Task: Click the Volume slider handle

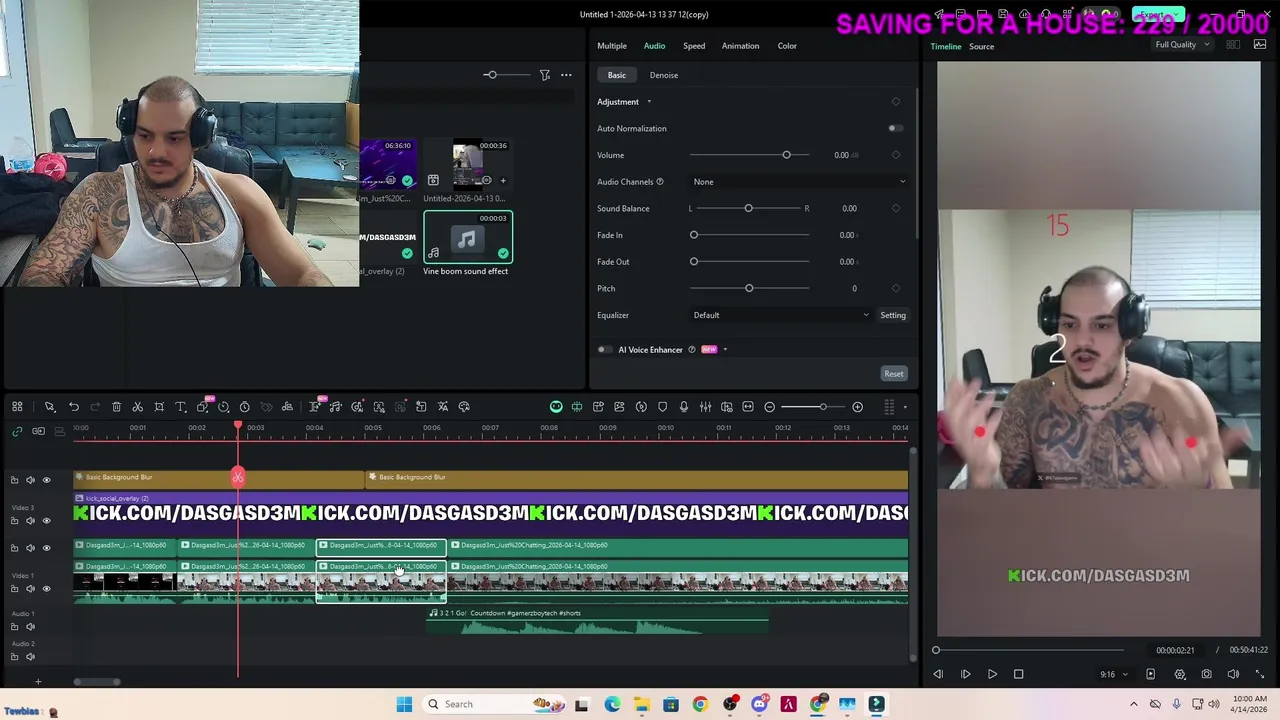Action: point(786,155)
